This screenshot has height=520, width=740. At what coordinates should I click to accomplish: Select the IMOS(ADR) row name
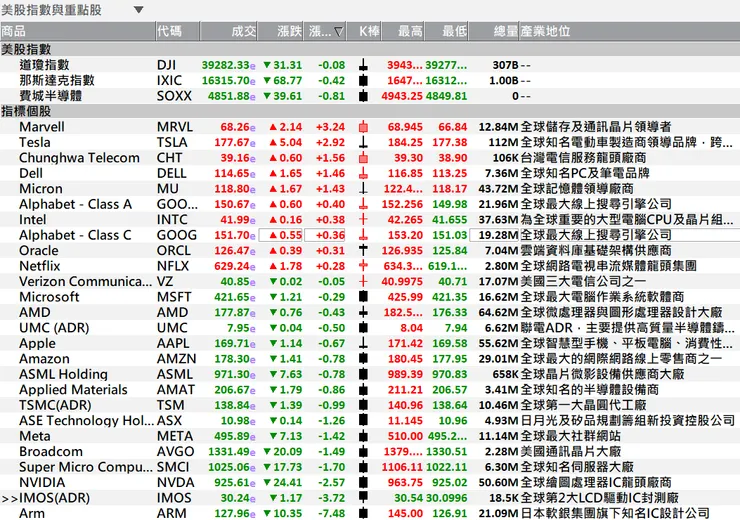coord(54,498)
